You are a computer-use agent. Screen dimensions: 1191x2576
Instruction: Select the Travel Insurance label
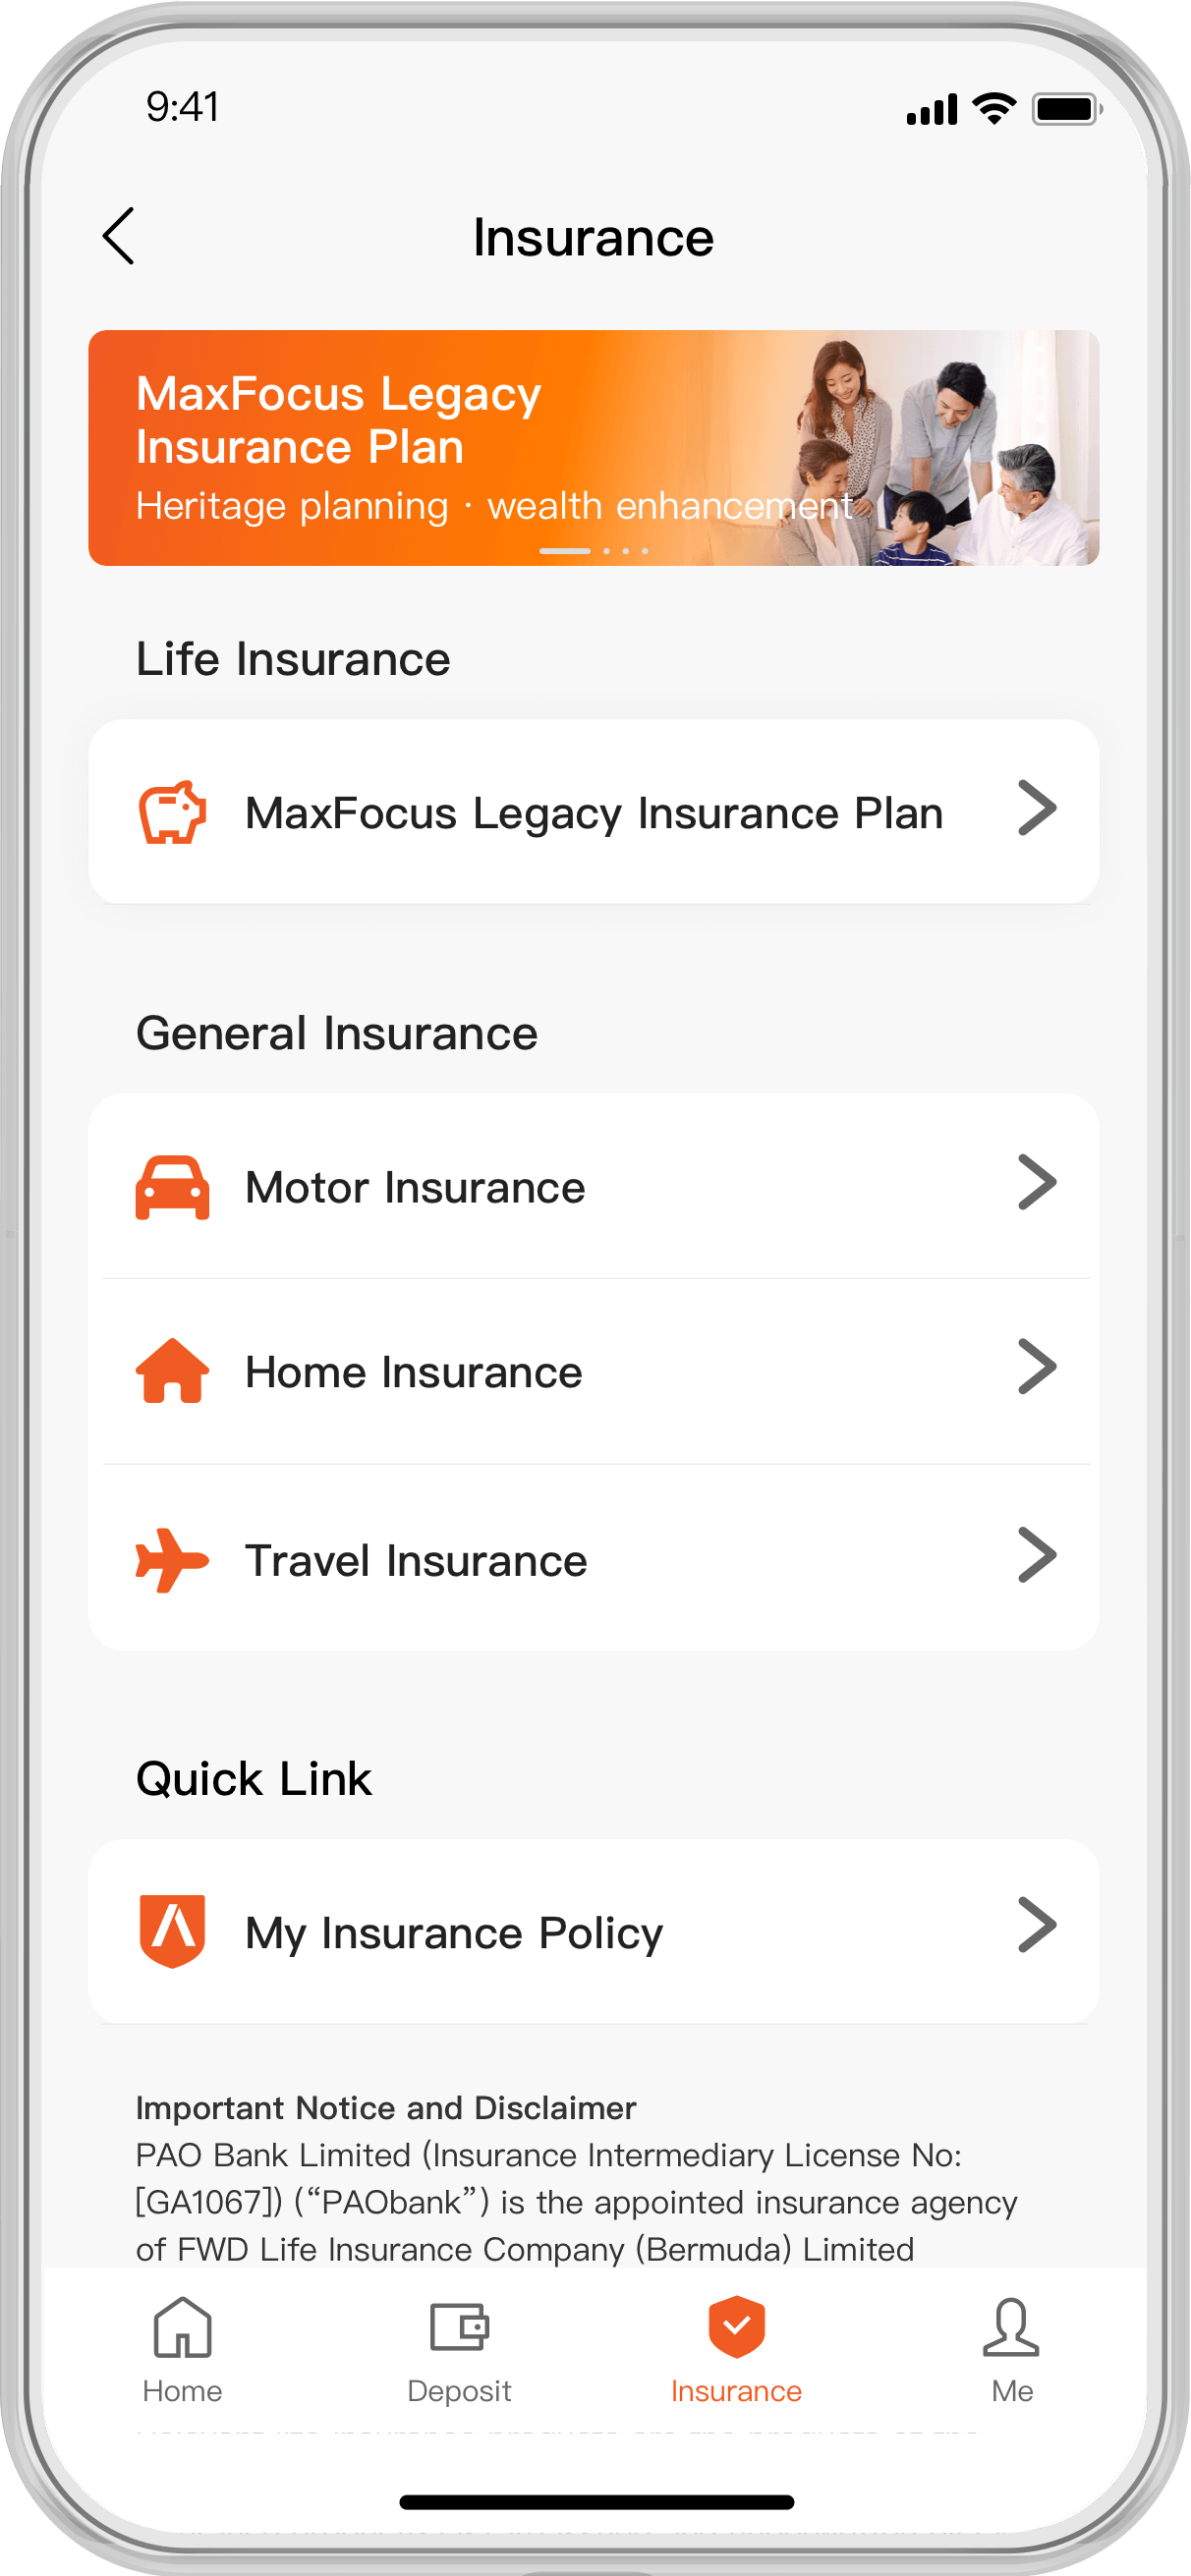click(x=416, y=1561)
